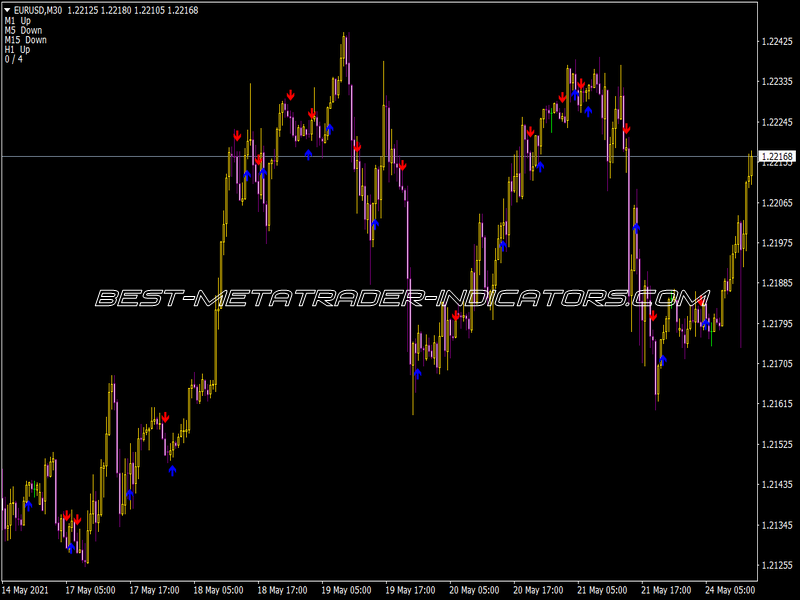
Task: Click the current price tag 1.22168
Action: [x=777, y=156]
